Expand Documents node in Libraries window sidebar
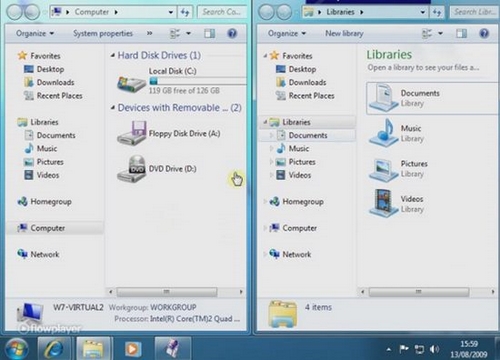Viewport: 500px width, 360px height. (x=271, y=135)
